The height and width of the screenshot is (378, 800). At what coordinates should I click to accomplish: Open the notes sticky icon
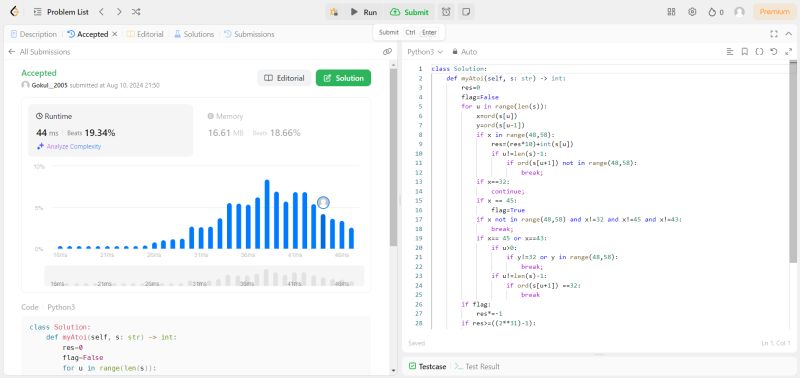point(465,12)
